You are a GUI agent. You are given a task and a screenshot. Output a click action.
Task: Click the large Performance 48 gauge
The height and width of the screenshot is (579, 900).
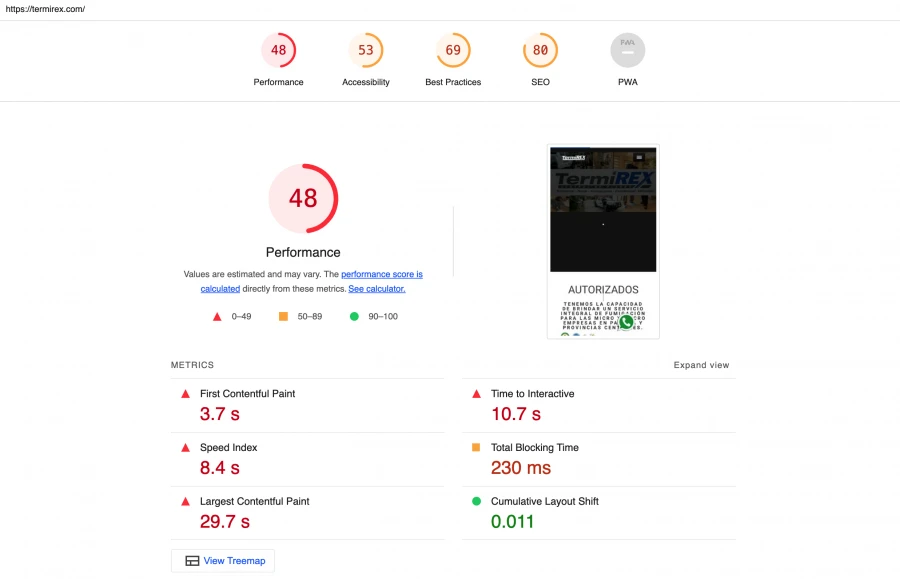(x=303, y=199)
